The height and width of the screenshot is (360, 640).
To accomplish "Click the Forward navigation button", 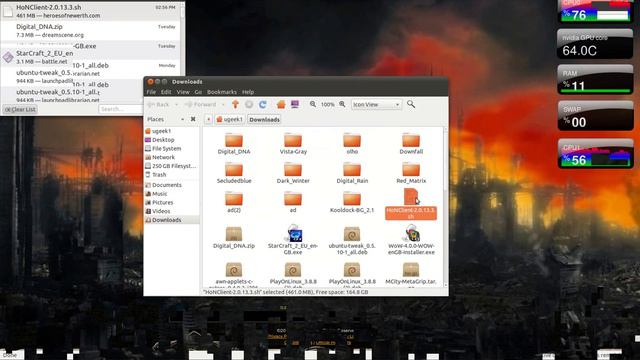I will coord(201,105).
